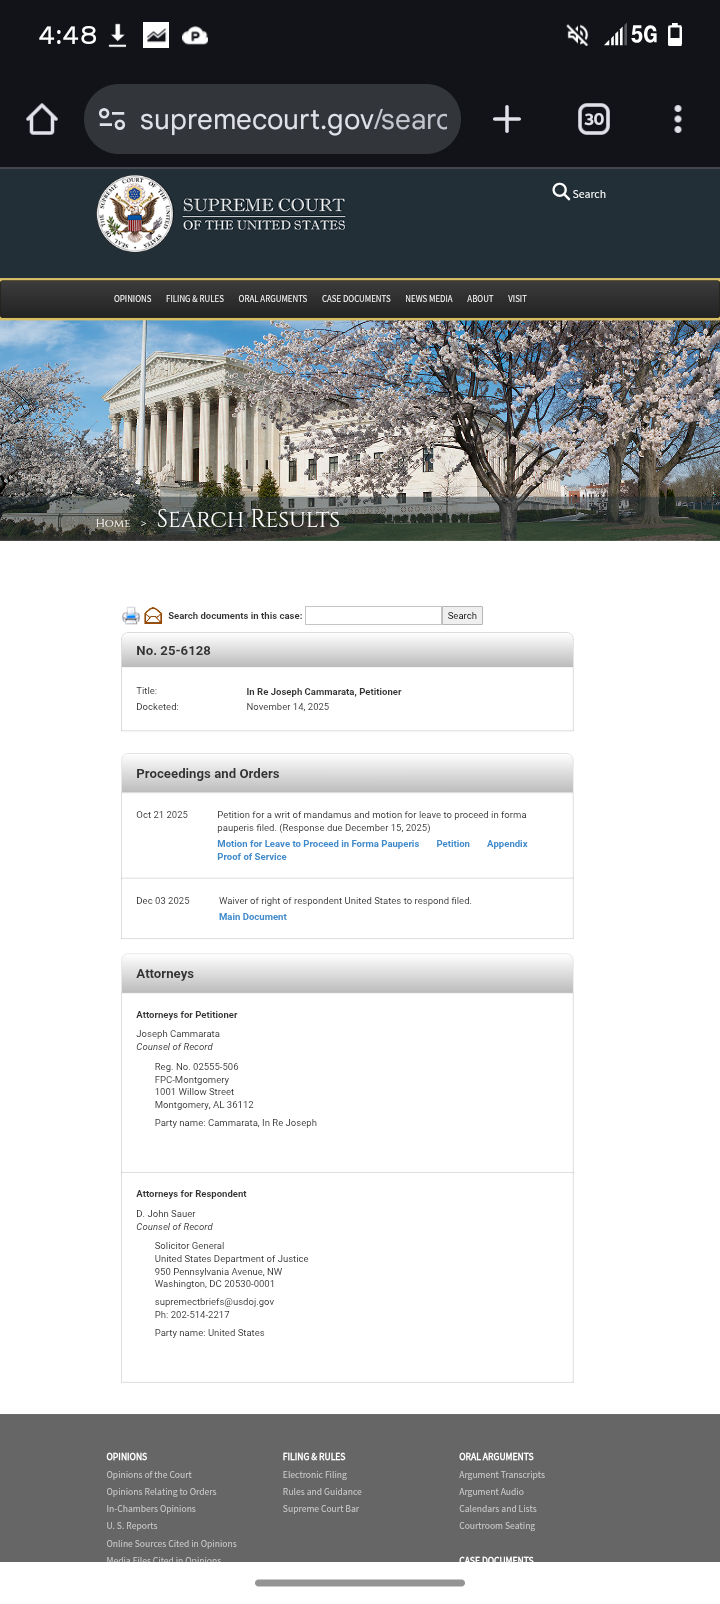Open the Appendix document link

coord(507,844)
